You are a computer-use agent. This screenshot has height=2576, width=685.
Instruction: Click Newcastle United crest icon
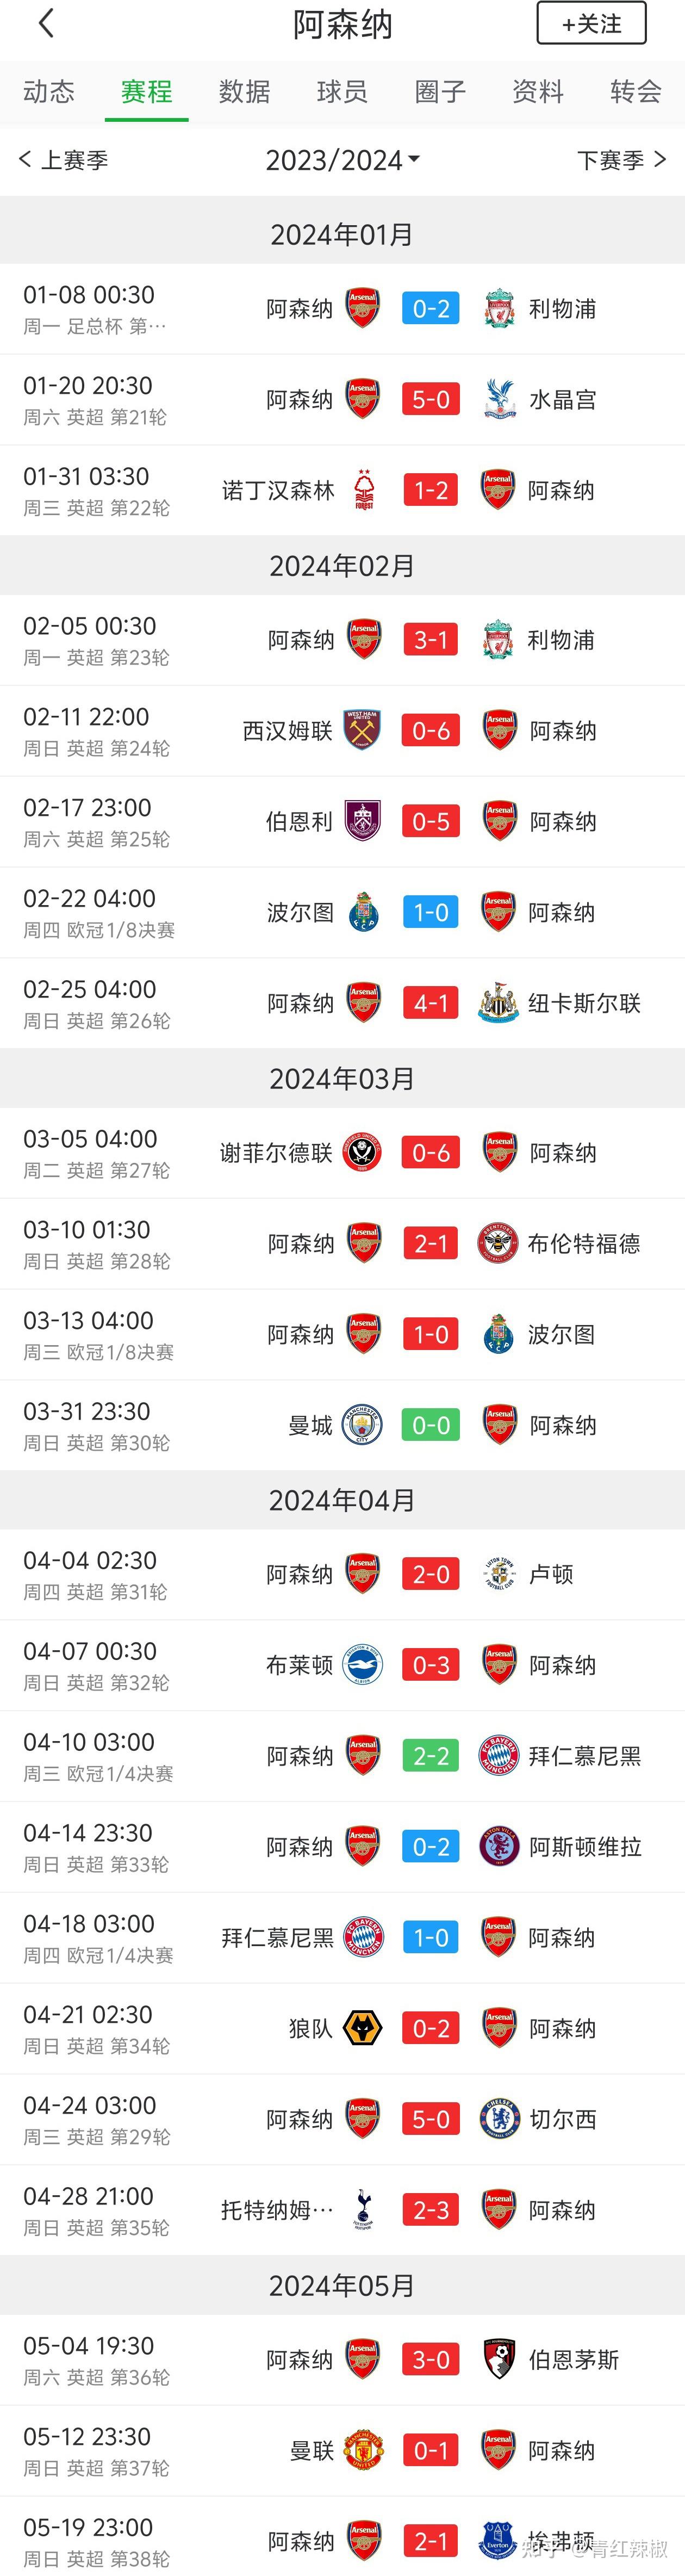click(498, 1003)
